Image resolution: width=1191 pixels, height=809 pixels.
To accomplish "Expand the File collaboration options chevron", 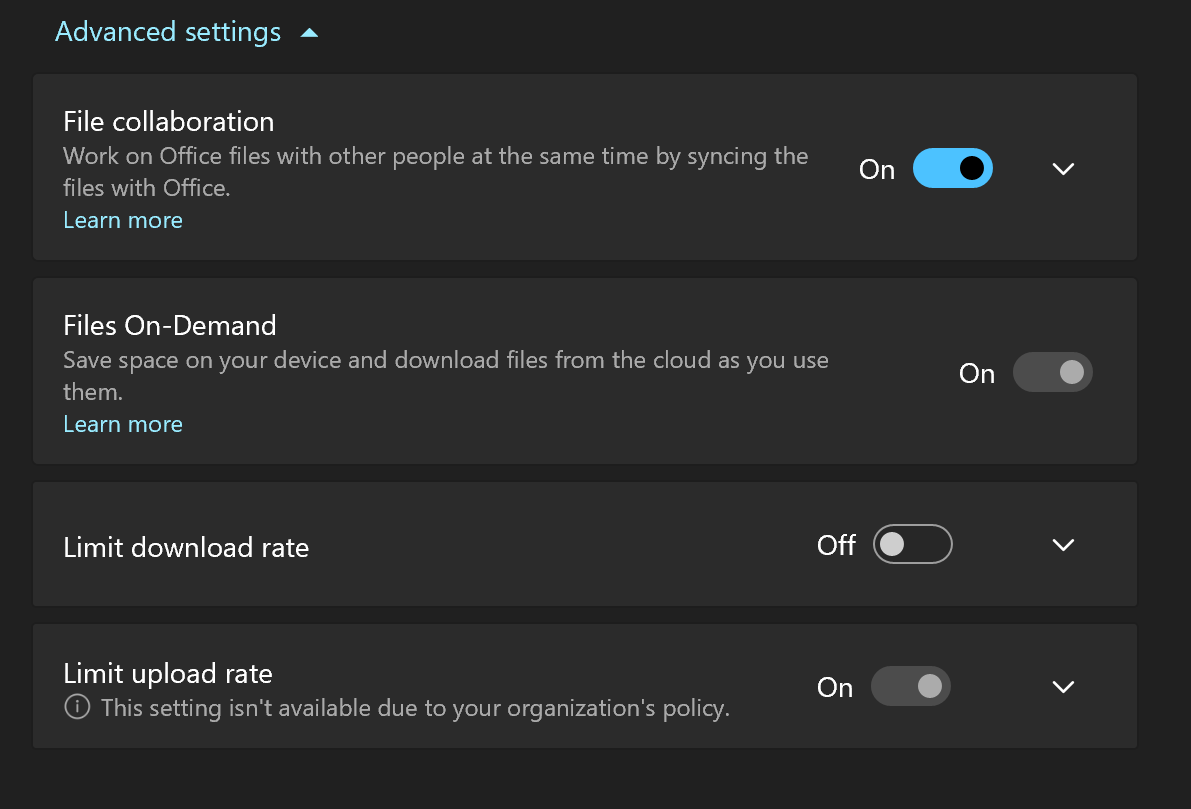I will 1063,169.
